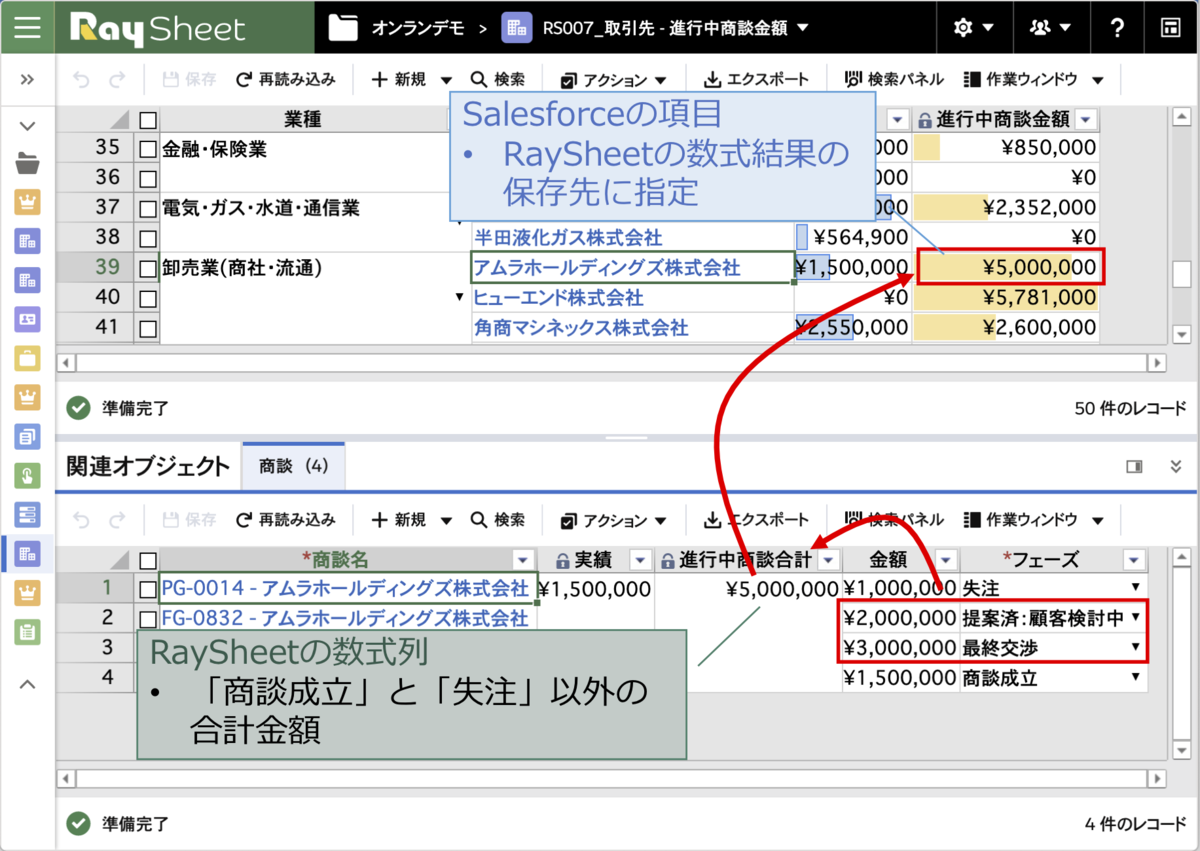This screenshot has width=1200, height=851.
Task: Click エクスポート in the 商談 toolbar
Action: point(756,520)
